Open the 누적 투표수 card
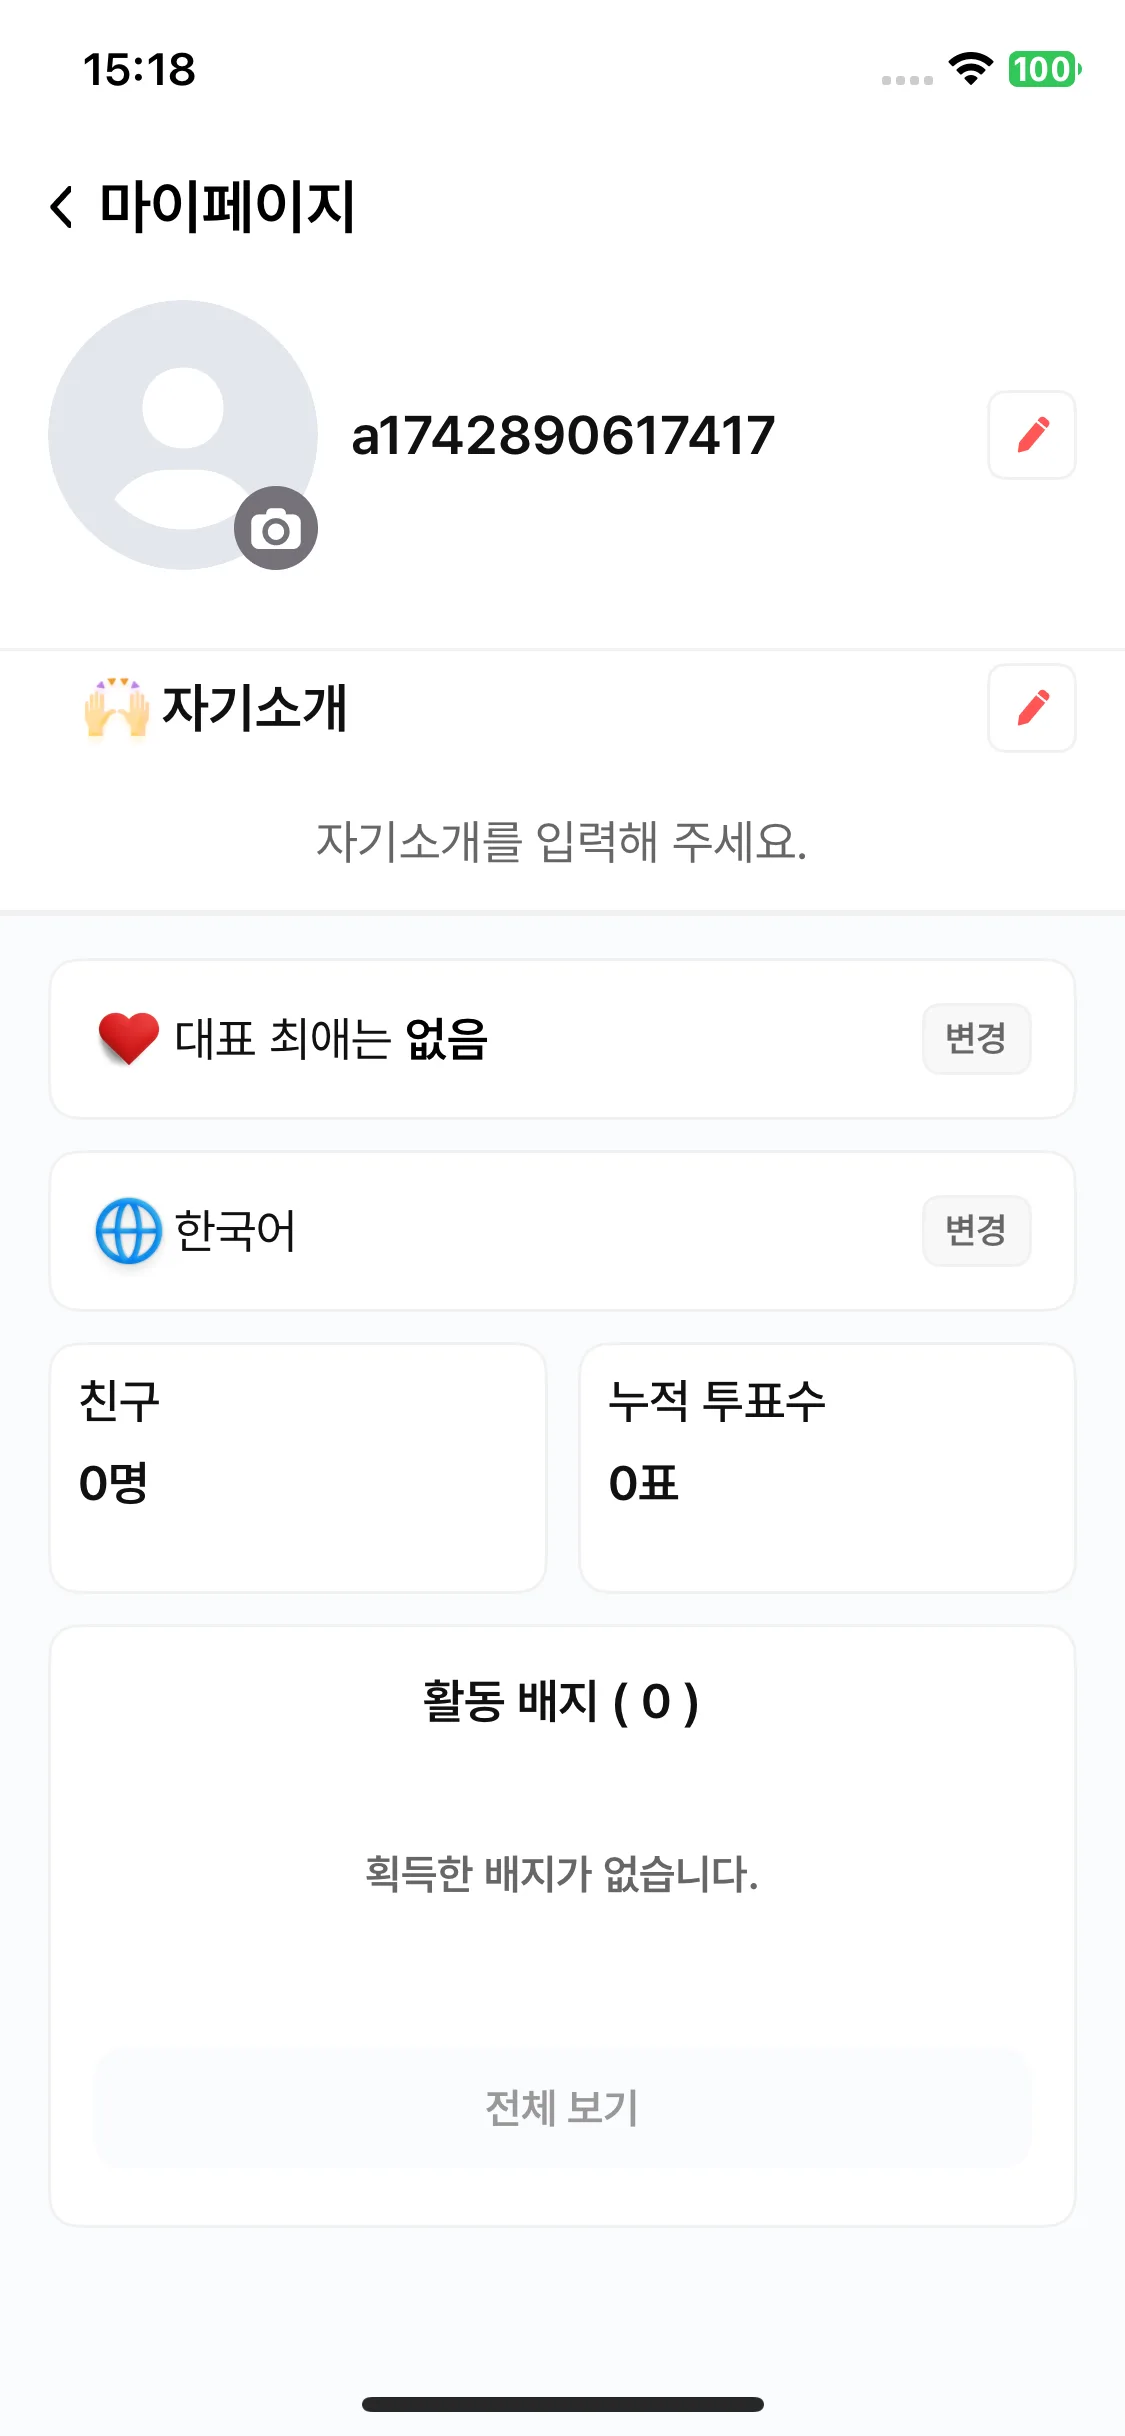 coord(827,1468)
